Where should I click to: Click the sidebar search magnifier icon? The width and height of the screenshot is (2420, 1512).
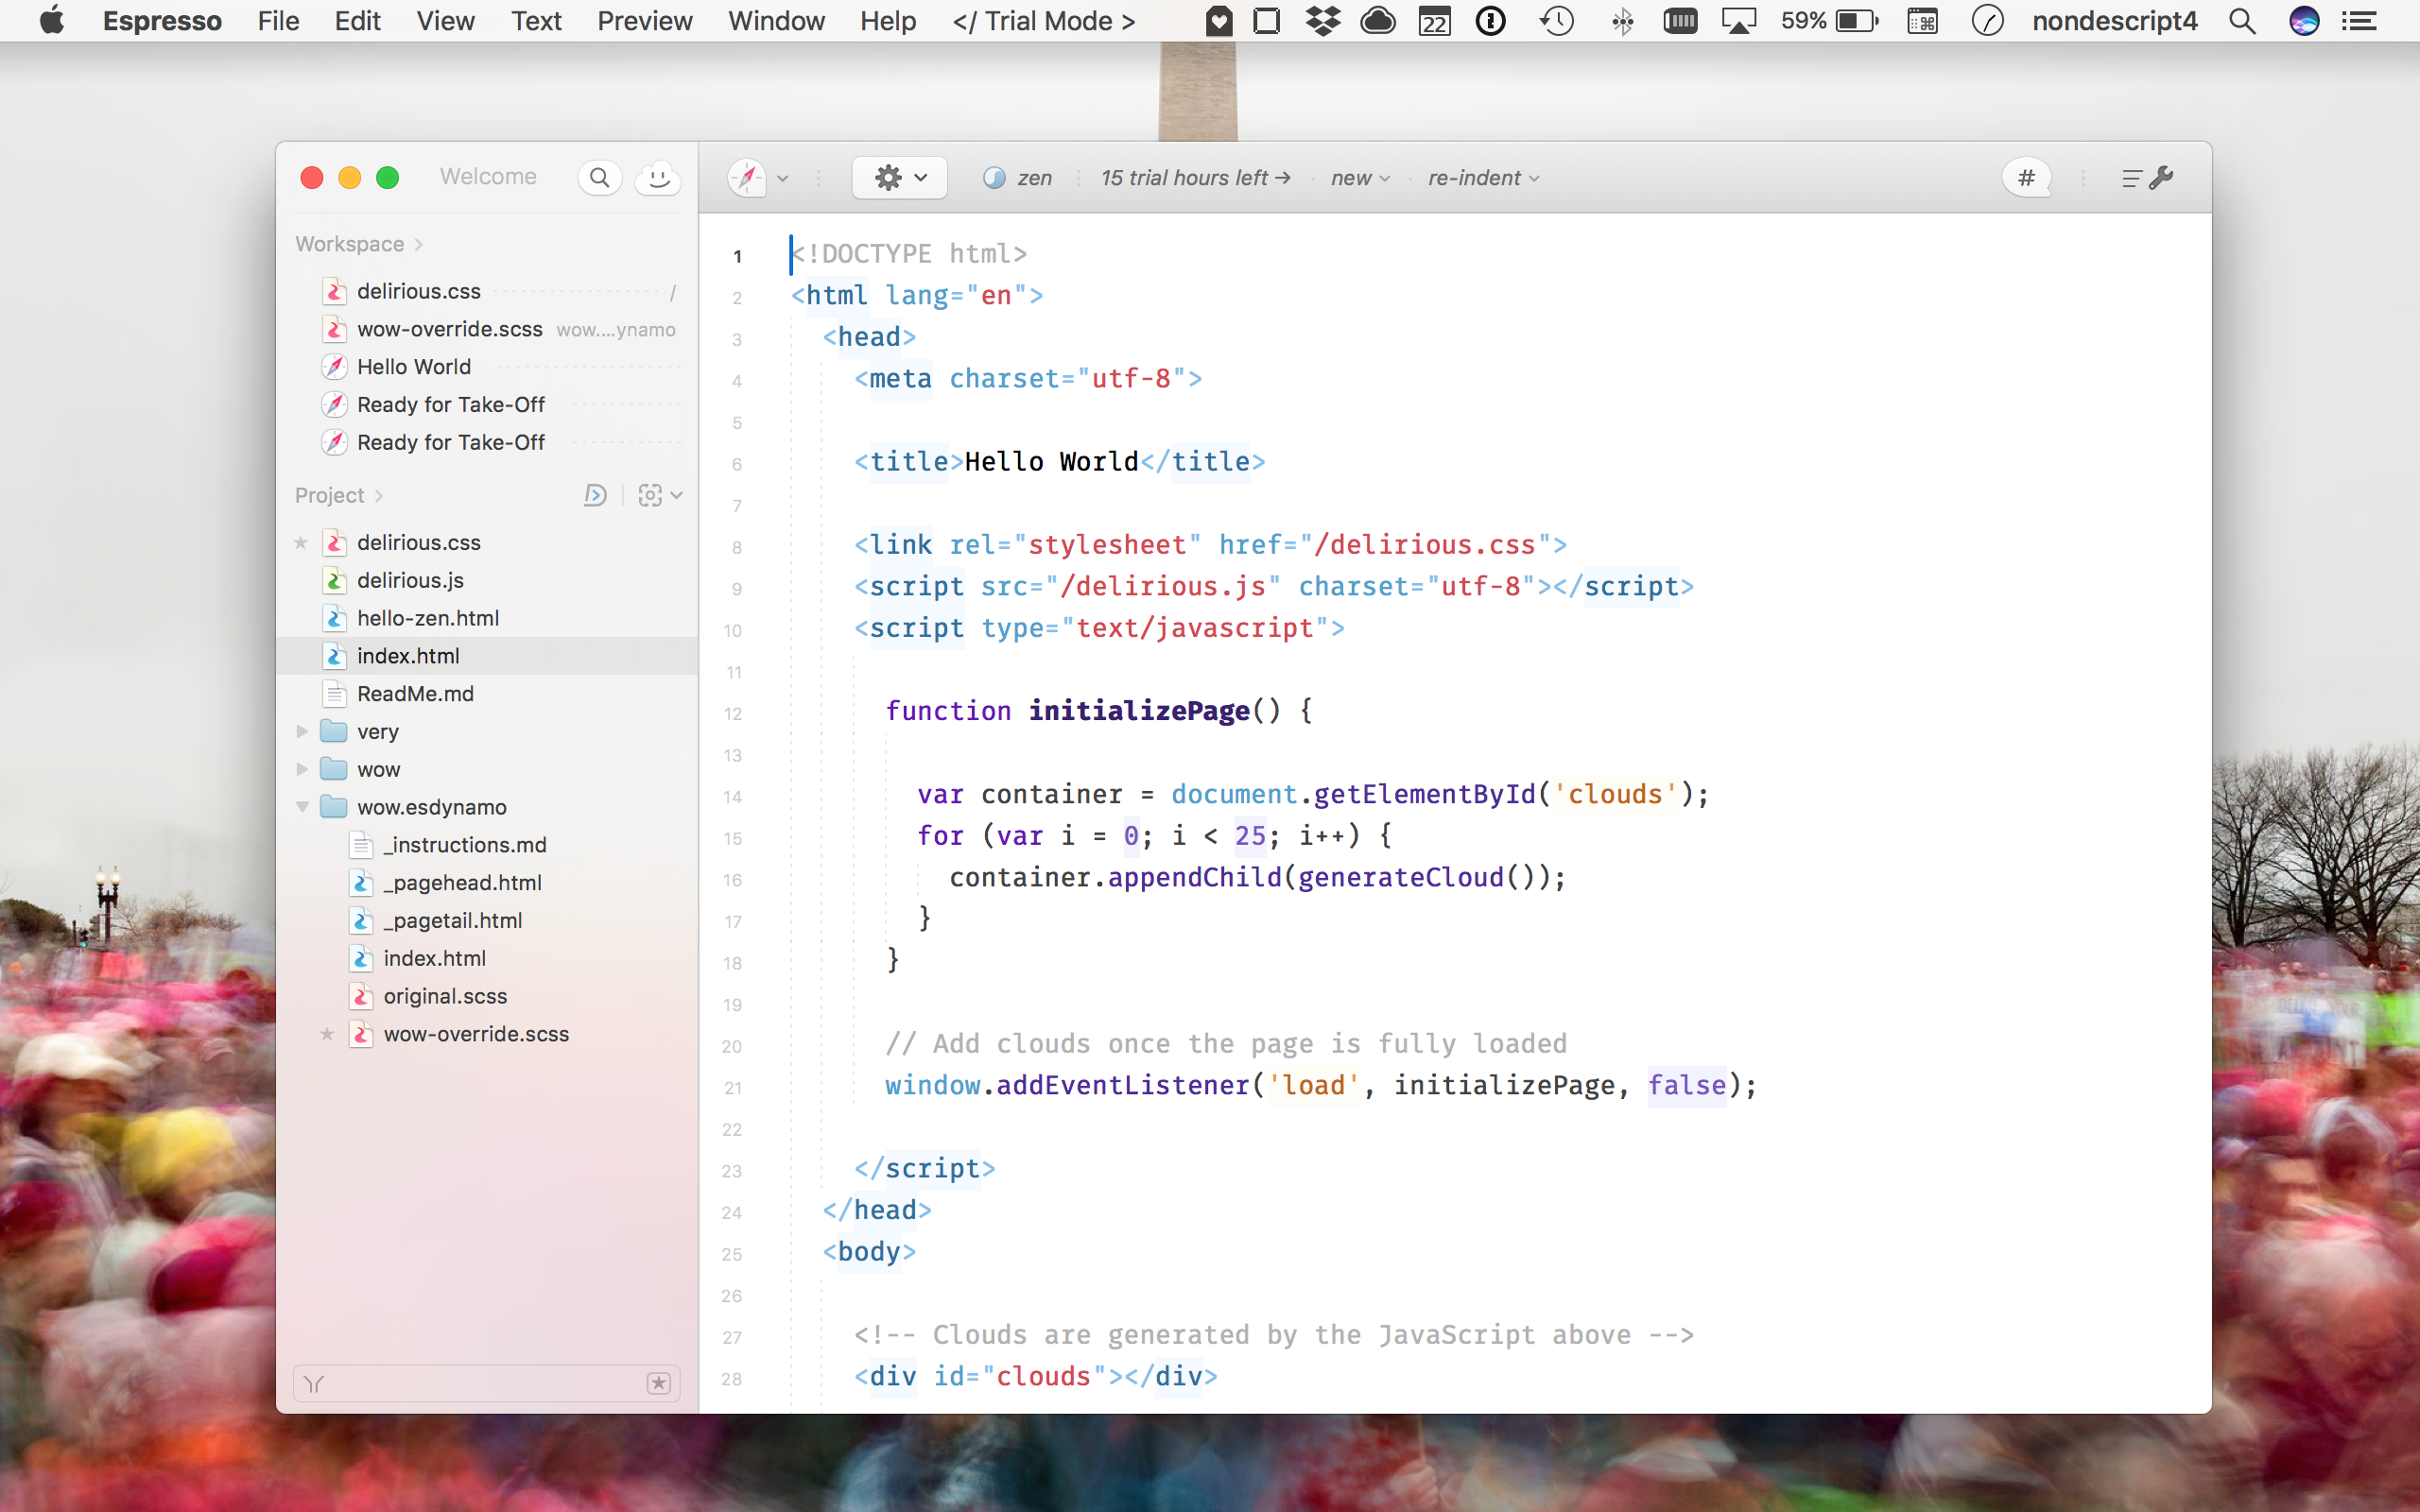coord(599,177)
